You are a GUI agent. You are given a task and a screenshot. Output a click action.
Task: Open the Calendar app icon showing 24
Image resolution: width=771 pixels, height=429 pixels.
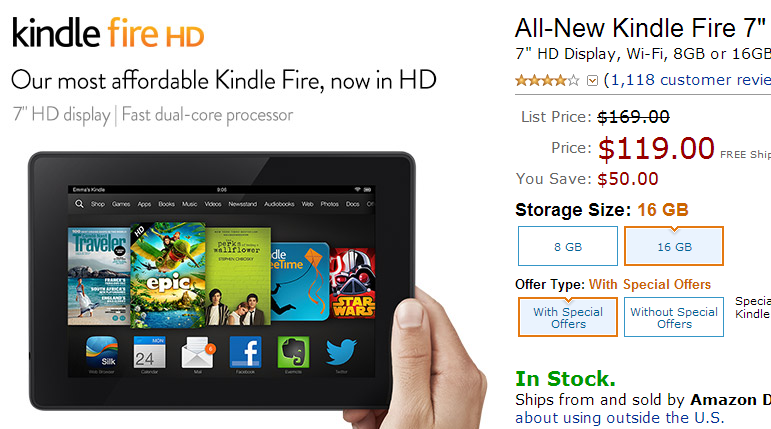pyautogui.click(x=149, y=352)
